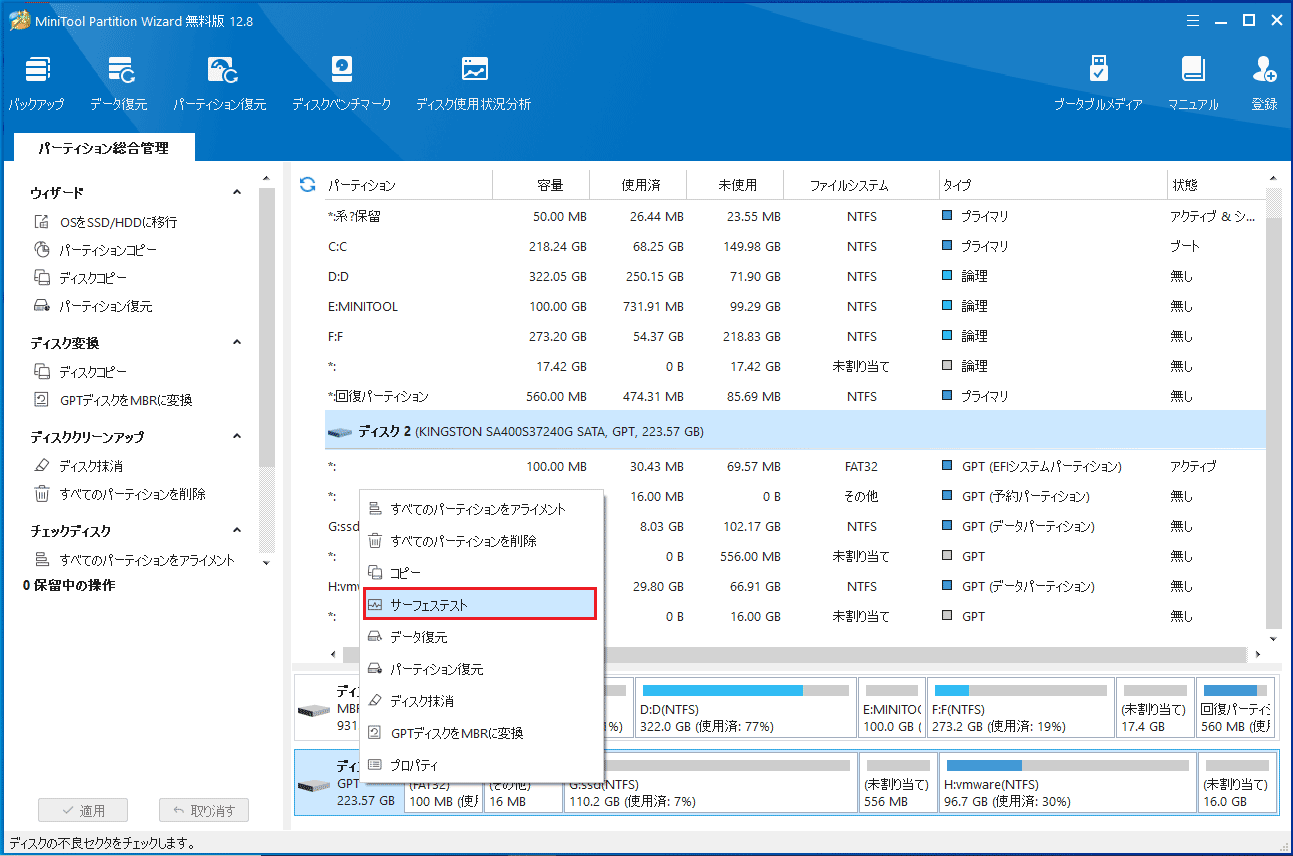The width and height of the screenshot is (1293, 856).
Task: Click the 回復パーティション 560 MB block
Action: click(1236, 708)
